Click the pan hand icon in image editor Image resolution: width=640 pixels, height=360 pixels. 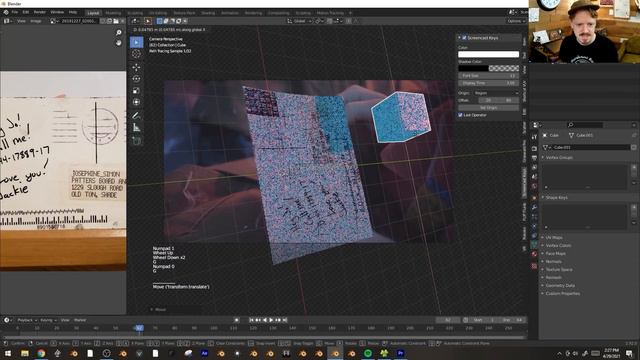point(119,42)
